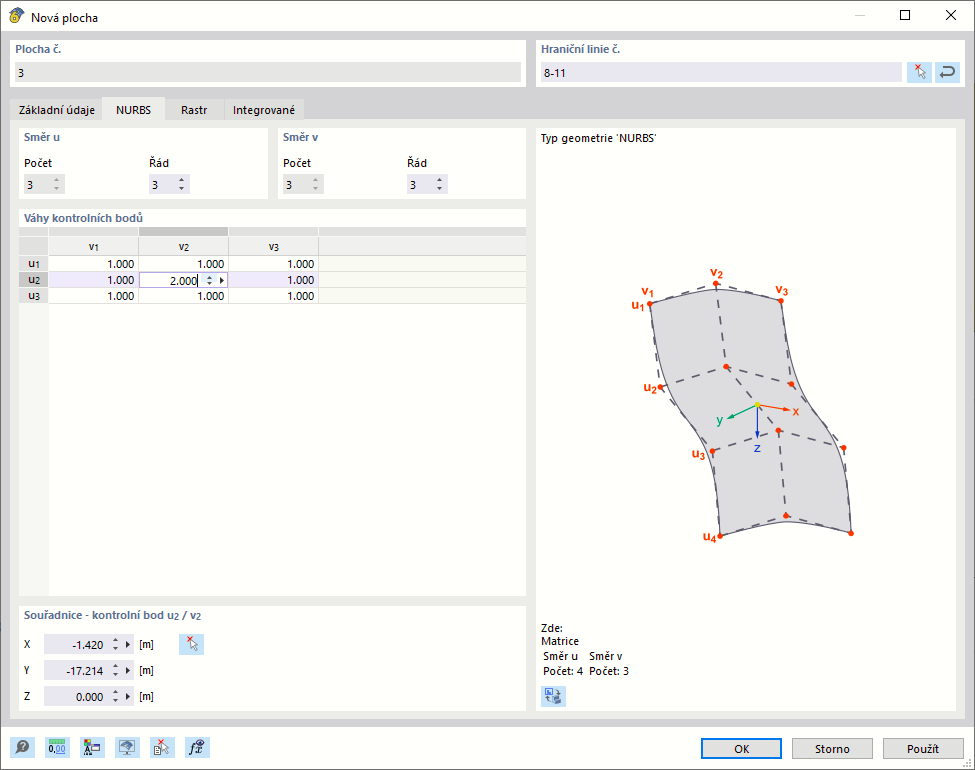Switch to the Základní údaje tab

tap(57, 109)
